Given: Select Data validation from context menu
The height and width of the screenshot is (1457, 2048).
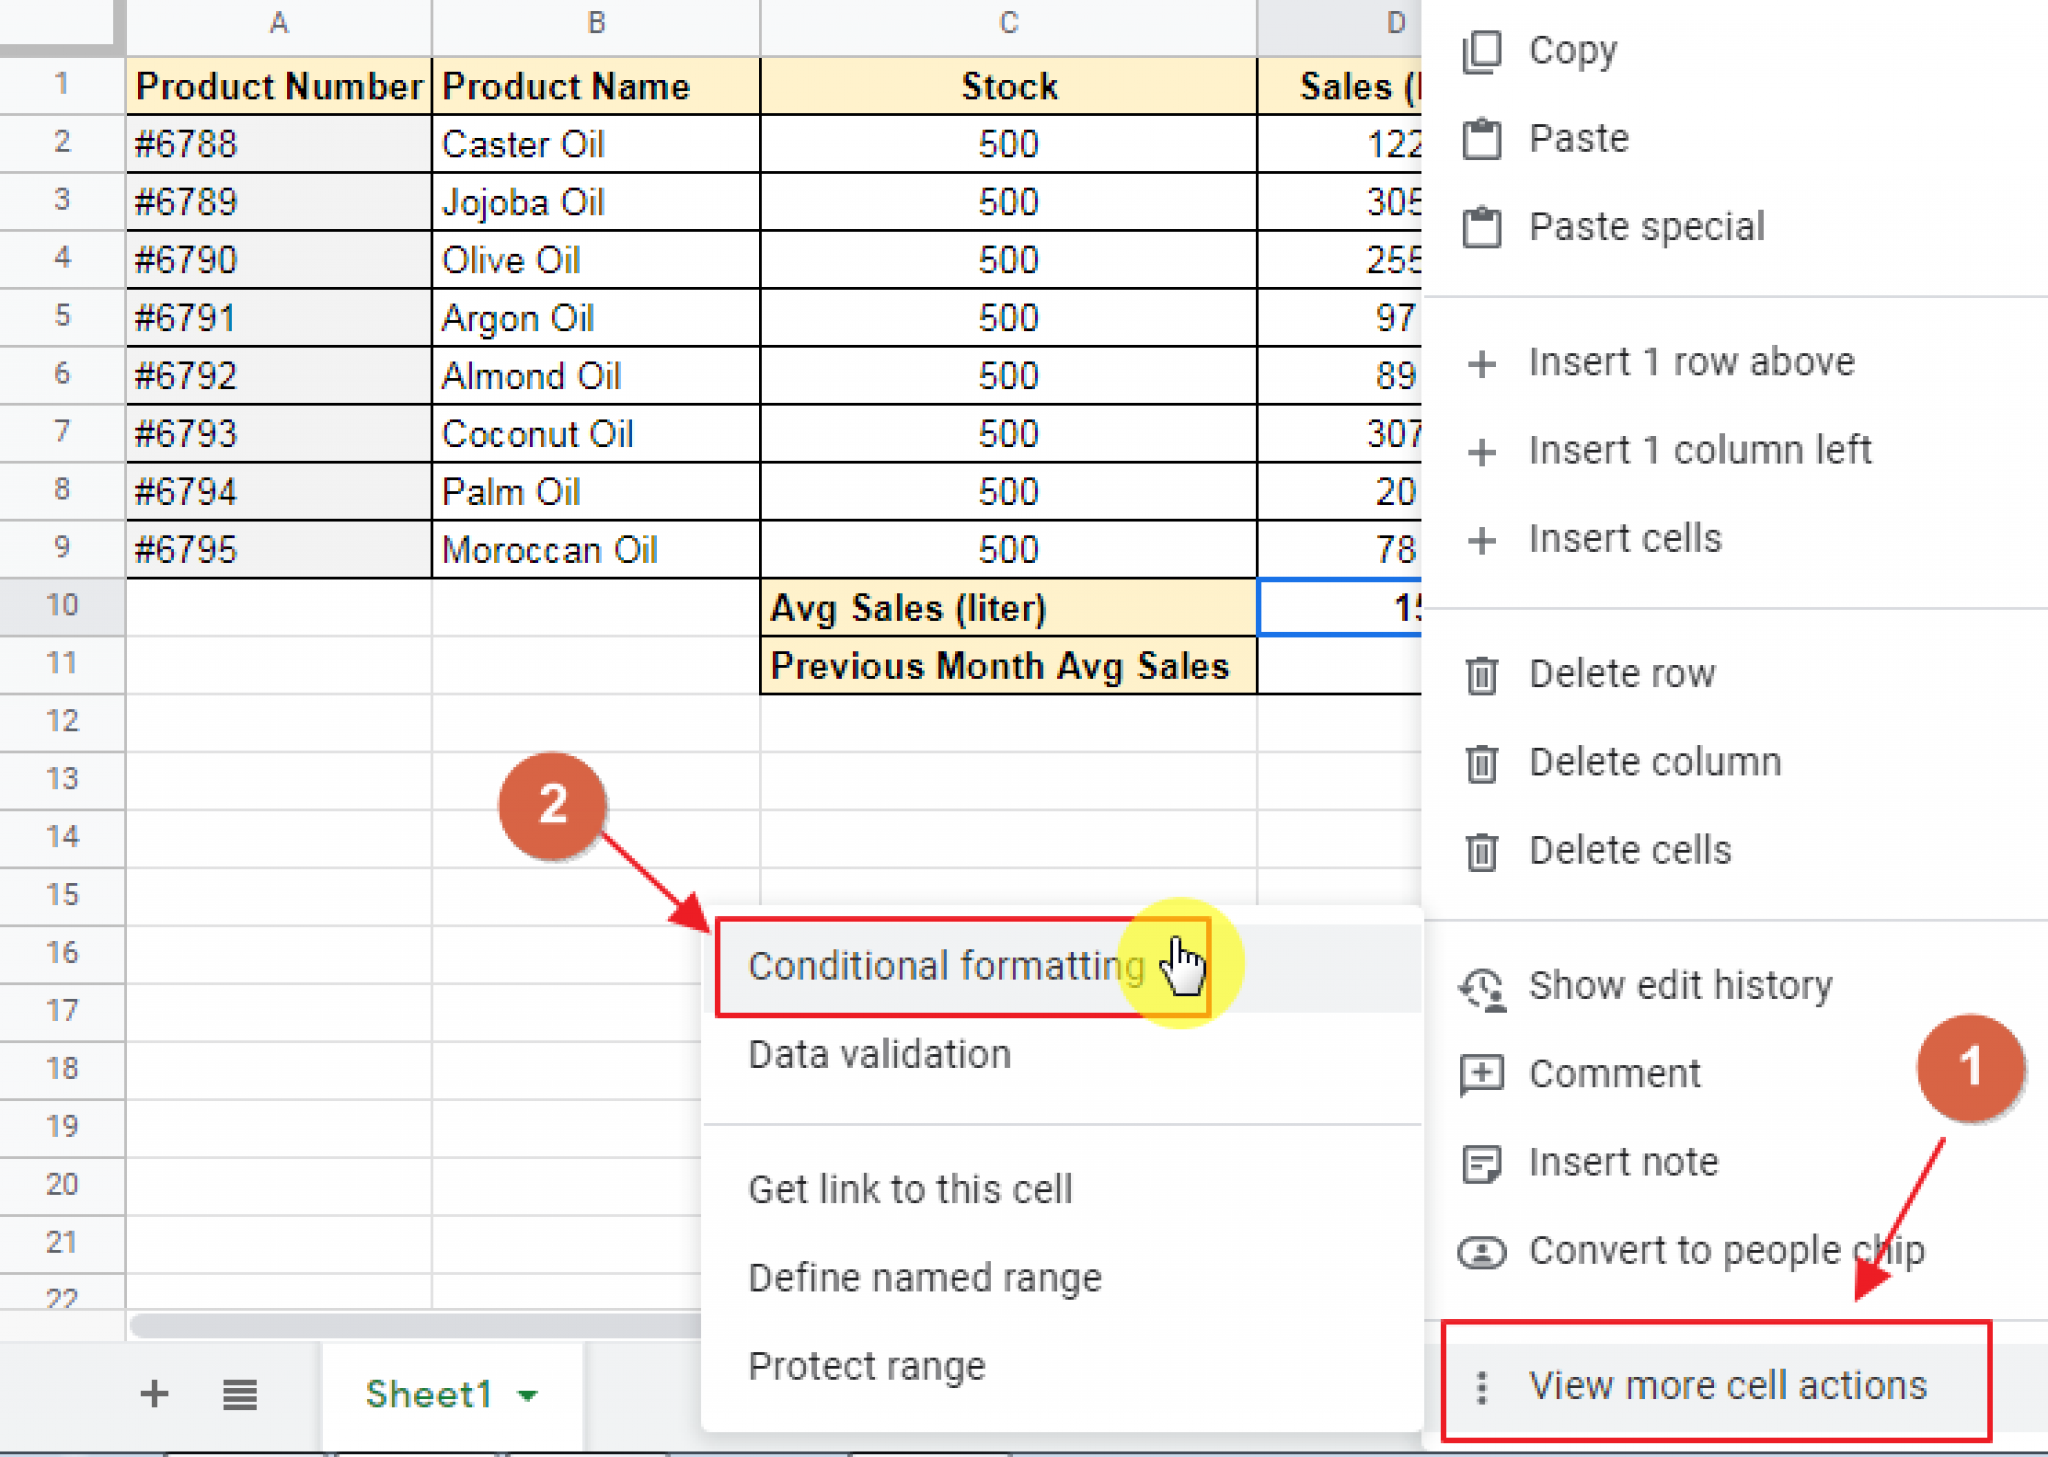Looking at the screenshot, I should pyautogui.click(x=878, y=1053).
